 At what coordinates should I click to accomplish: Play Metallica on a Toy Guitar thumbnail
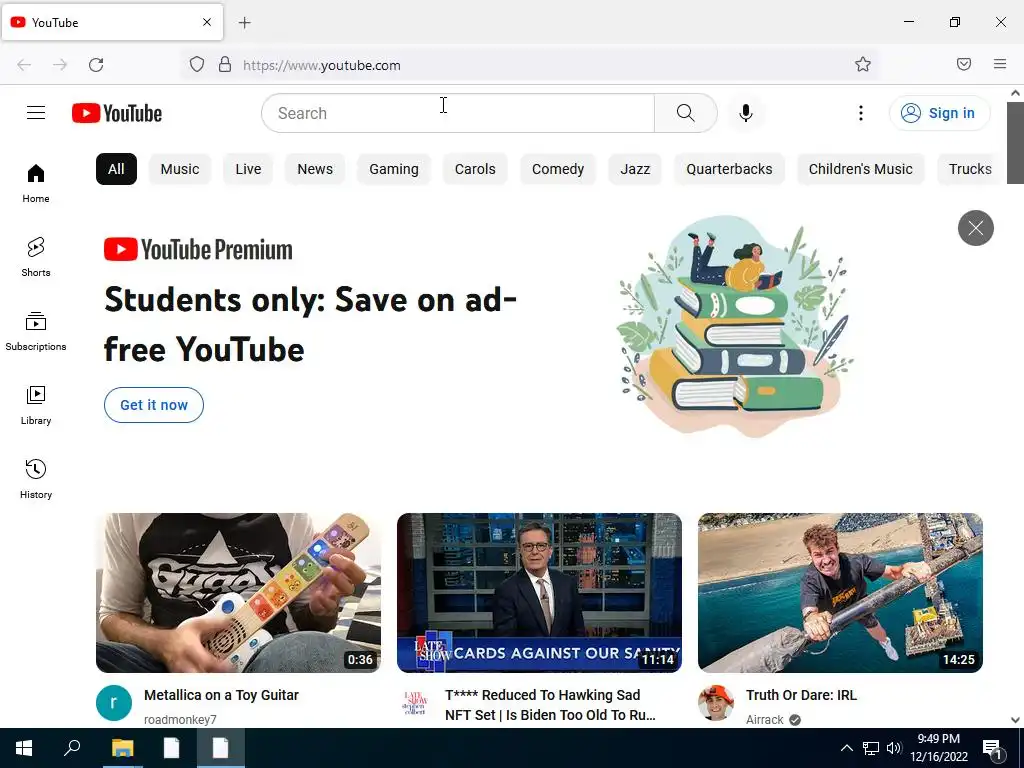(238, 593)
